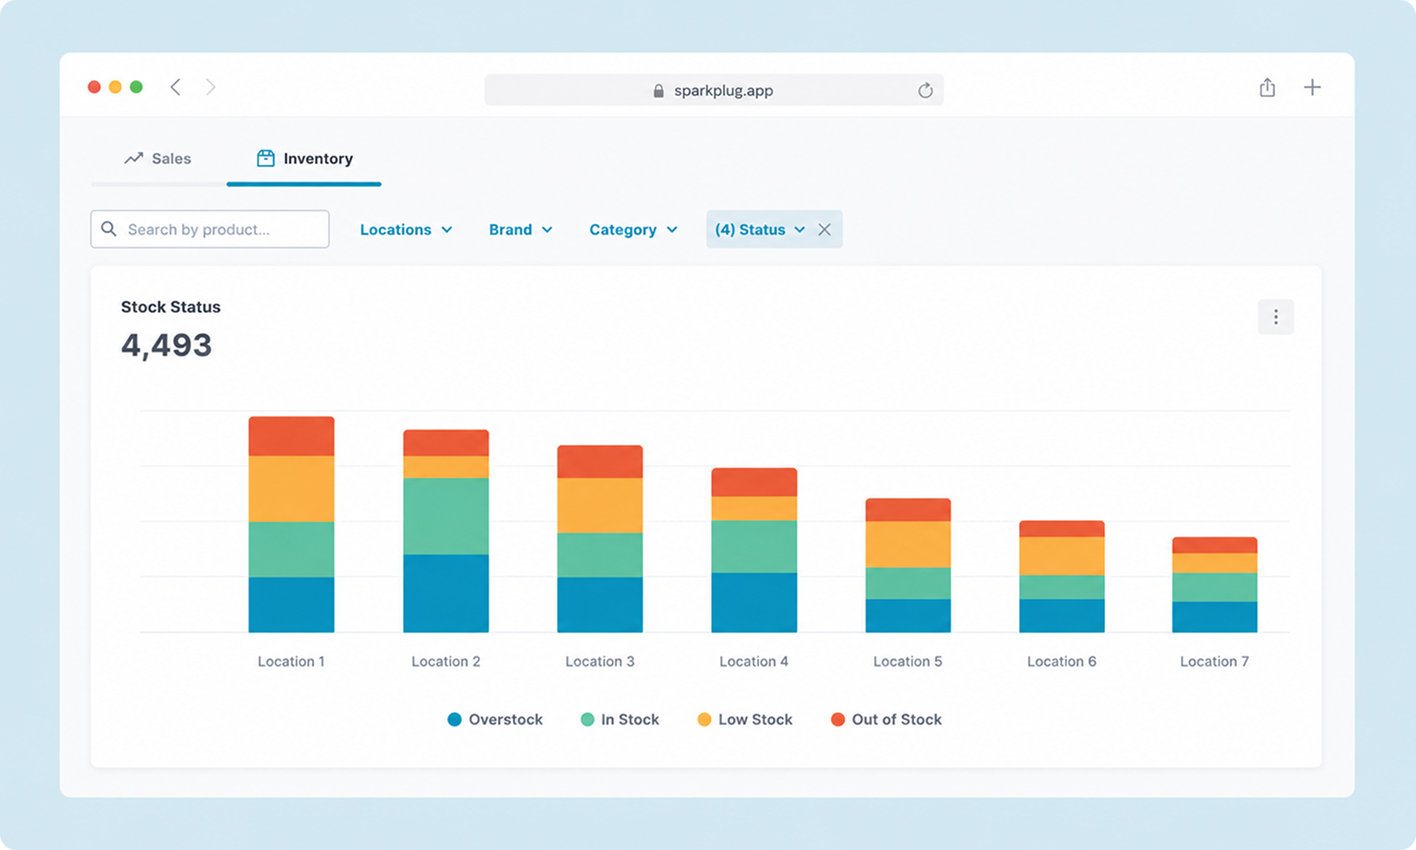Click Location 4 blue Overstock segment
This screenshot has width=1416, height=850.
point(754,602)
